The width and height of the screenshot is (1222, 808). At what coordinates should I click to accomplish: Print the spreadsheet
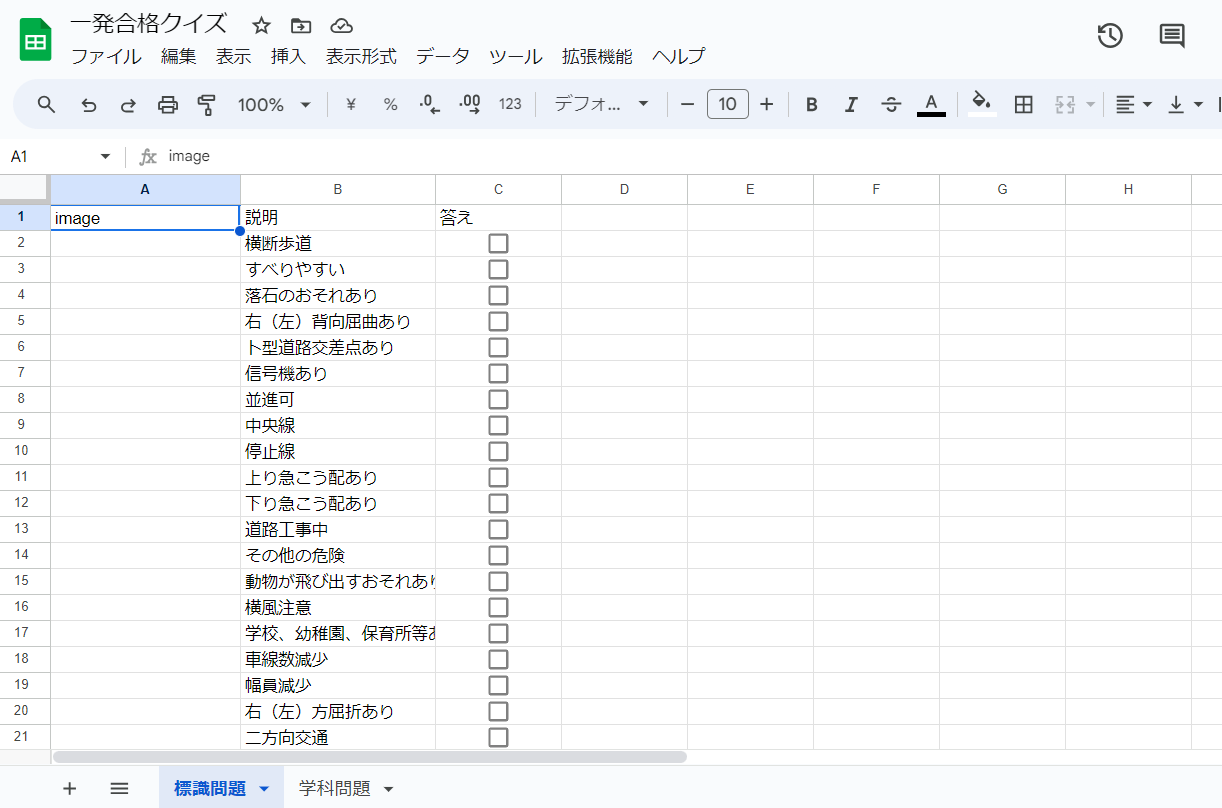click(x=168, y=104)
